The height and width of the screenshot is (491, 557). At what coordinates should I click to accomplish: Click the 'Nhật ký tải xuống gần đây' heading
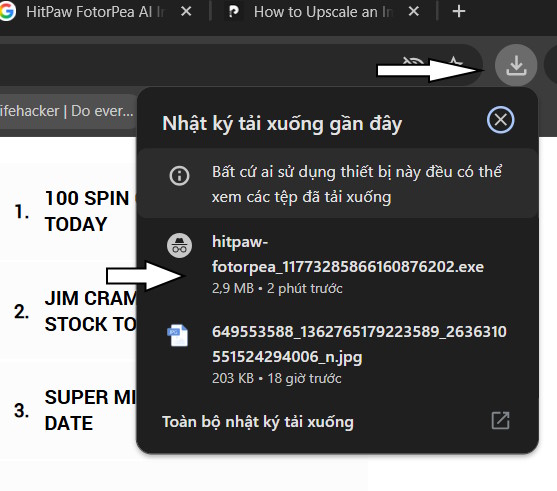[282, 124]
